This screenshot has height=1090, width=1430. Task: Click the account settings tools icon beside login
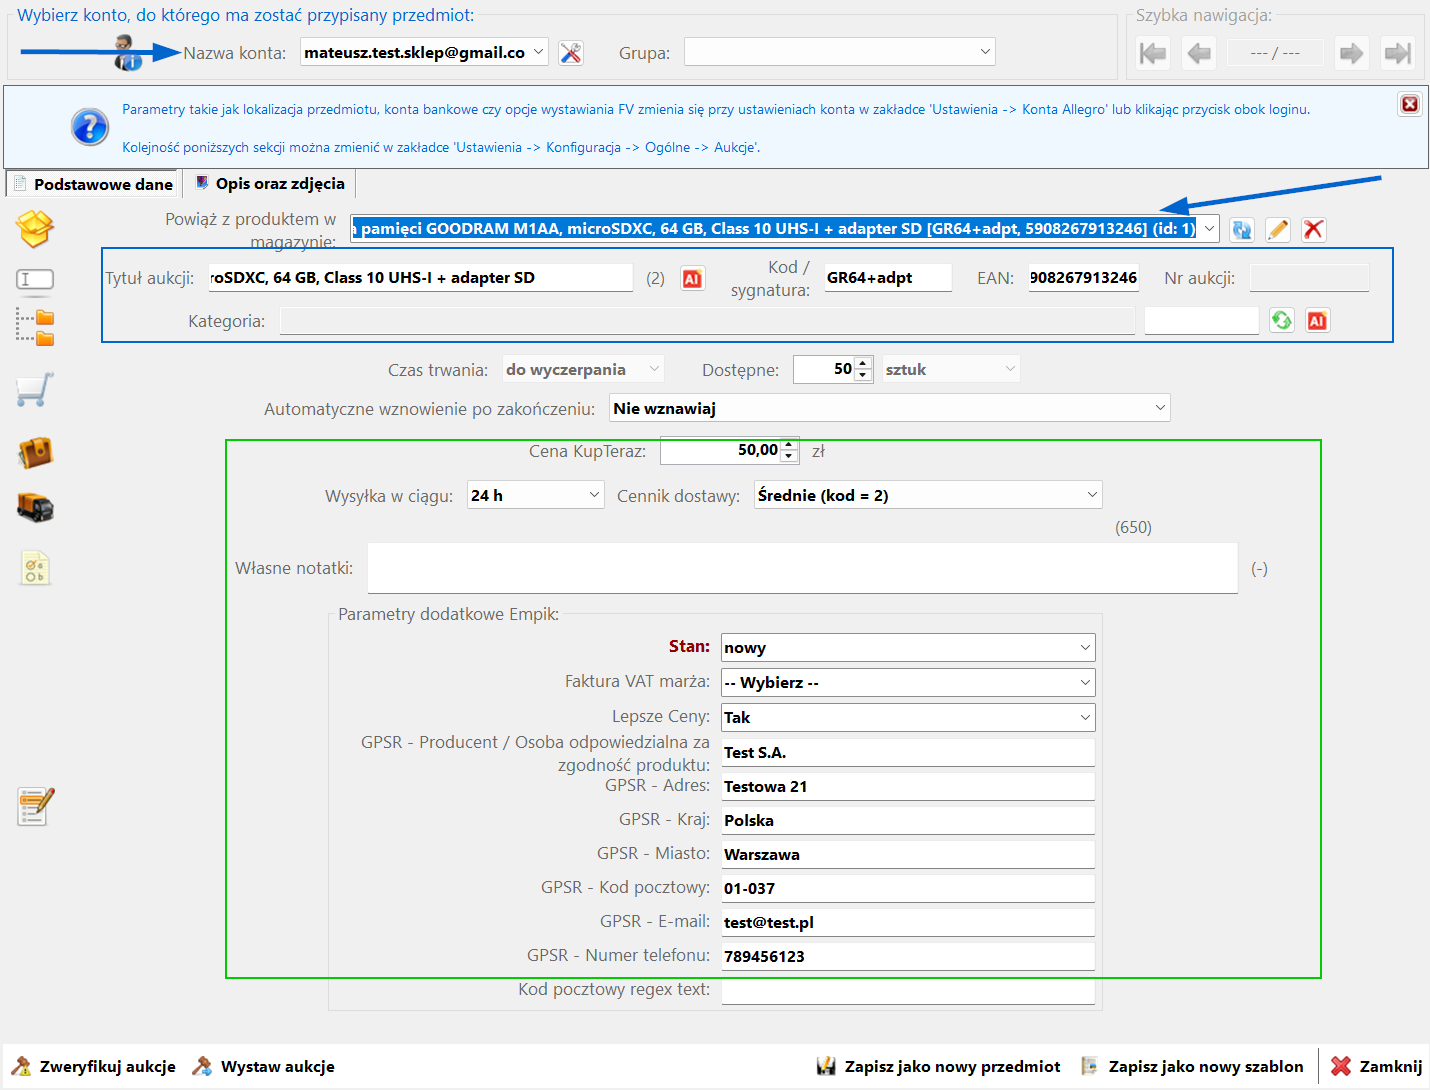pos(571,53)
